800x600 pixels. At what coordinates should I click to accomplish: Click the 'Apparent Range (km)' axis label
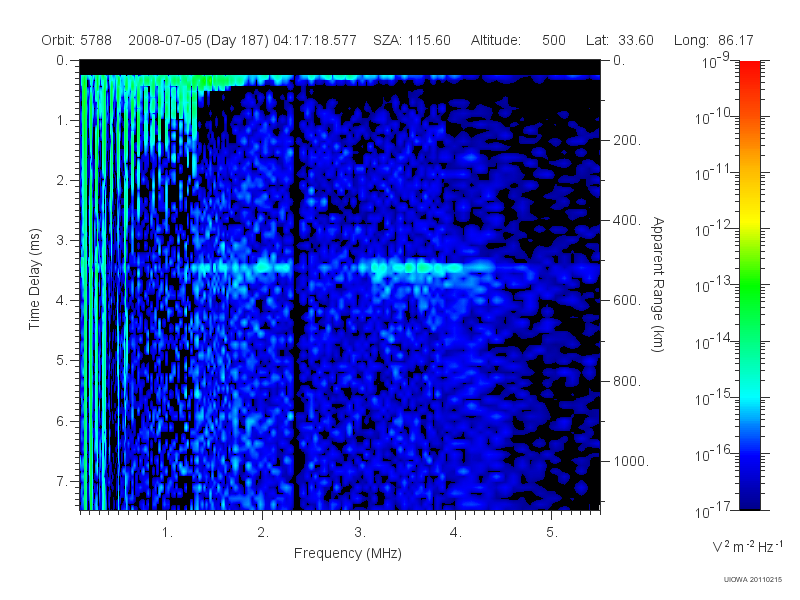click(658, 284)
